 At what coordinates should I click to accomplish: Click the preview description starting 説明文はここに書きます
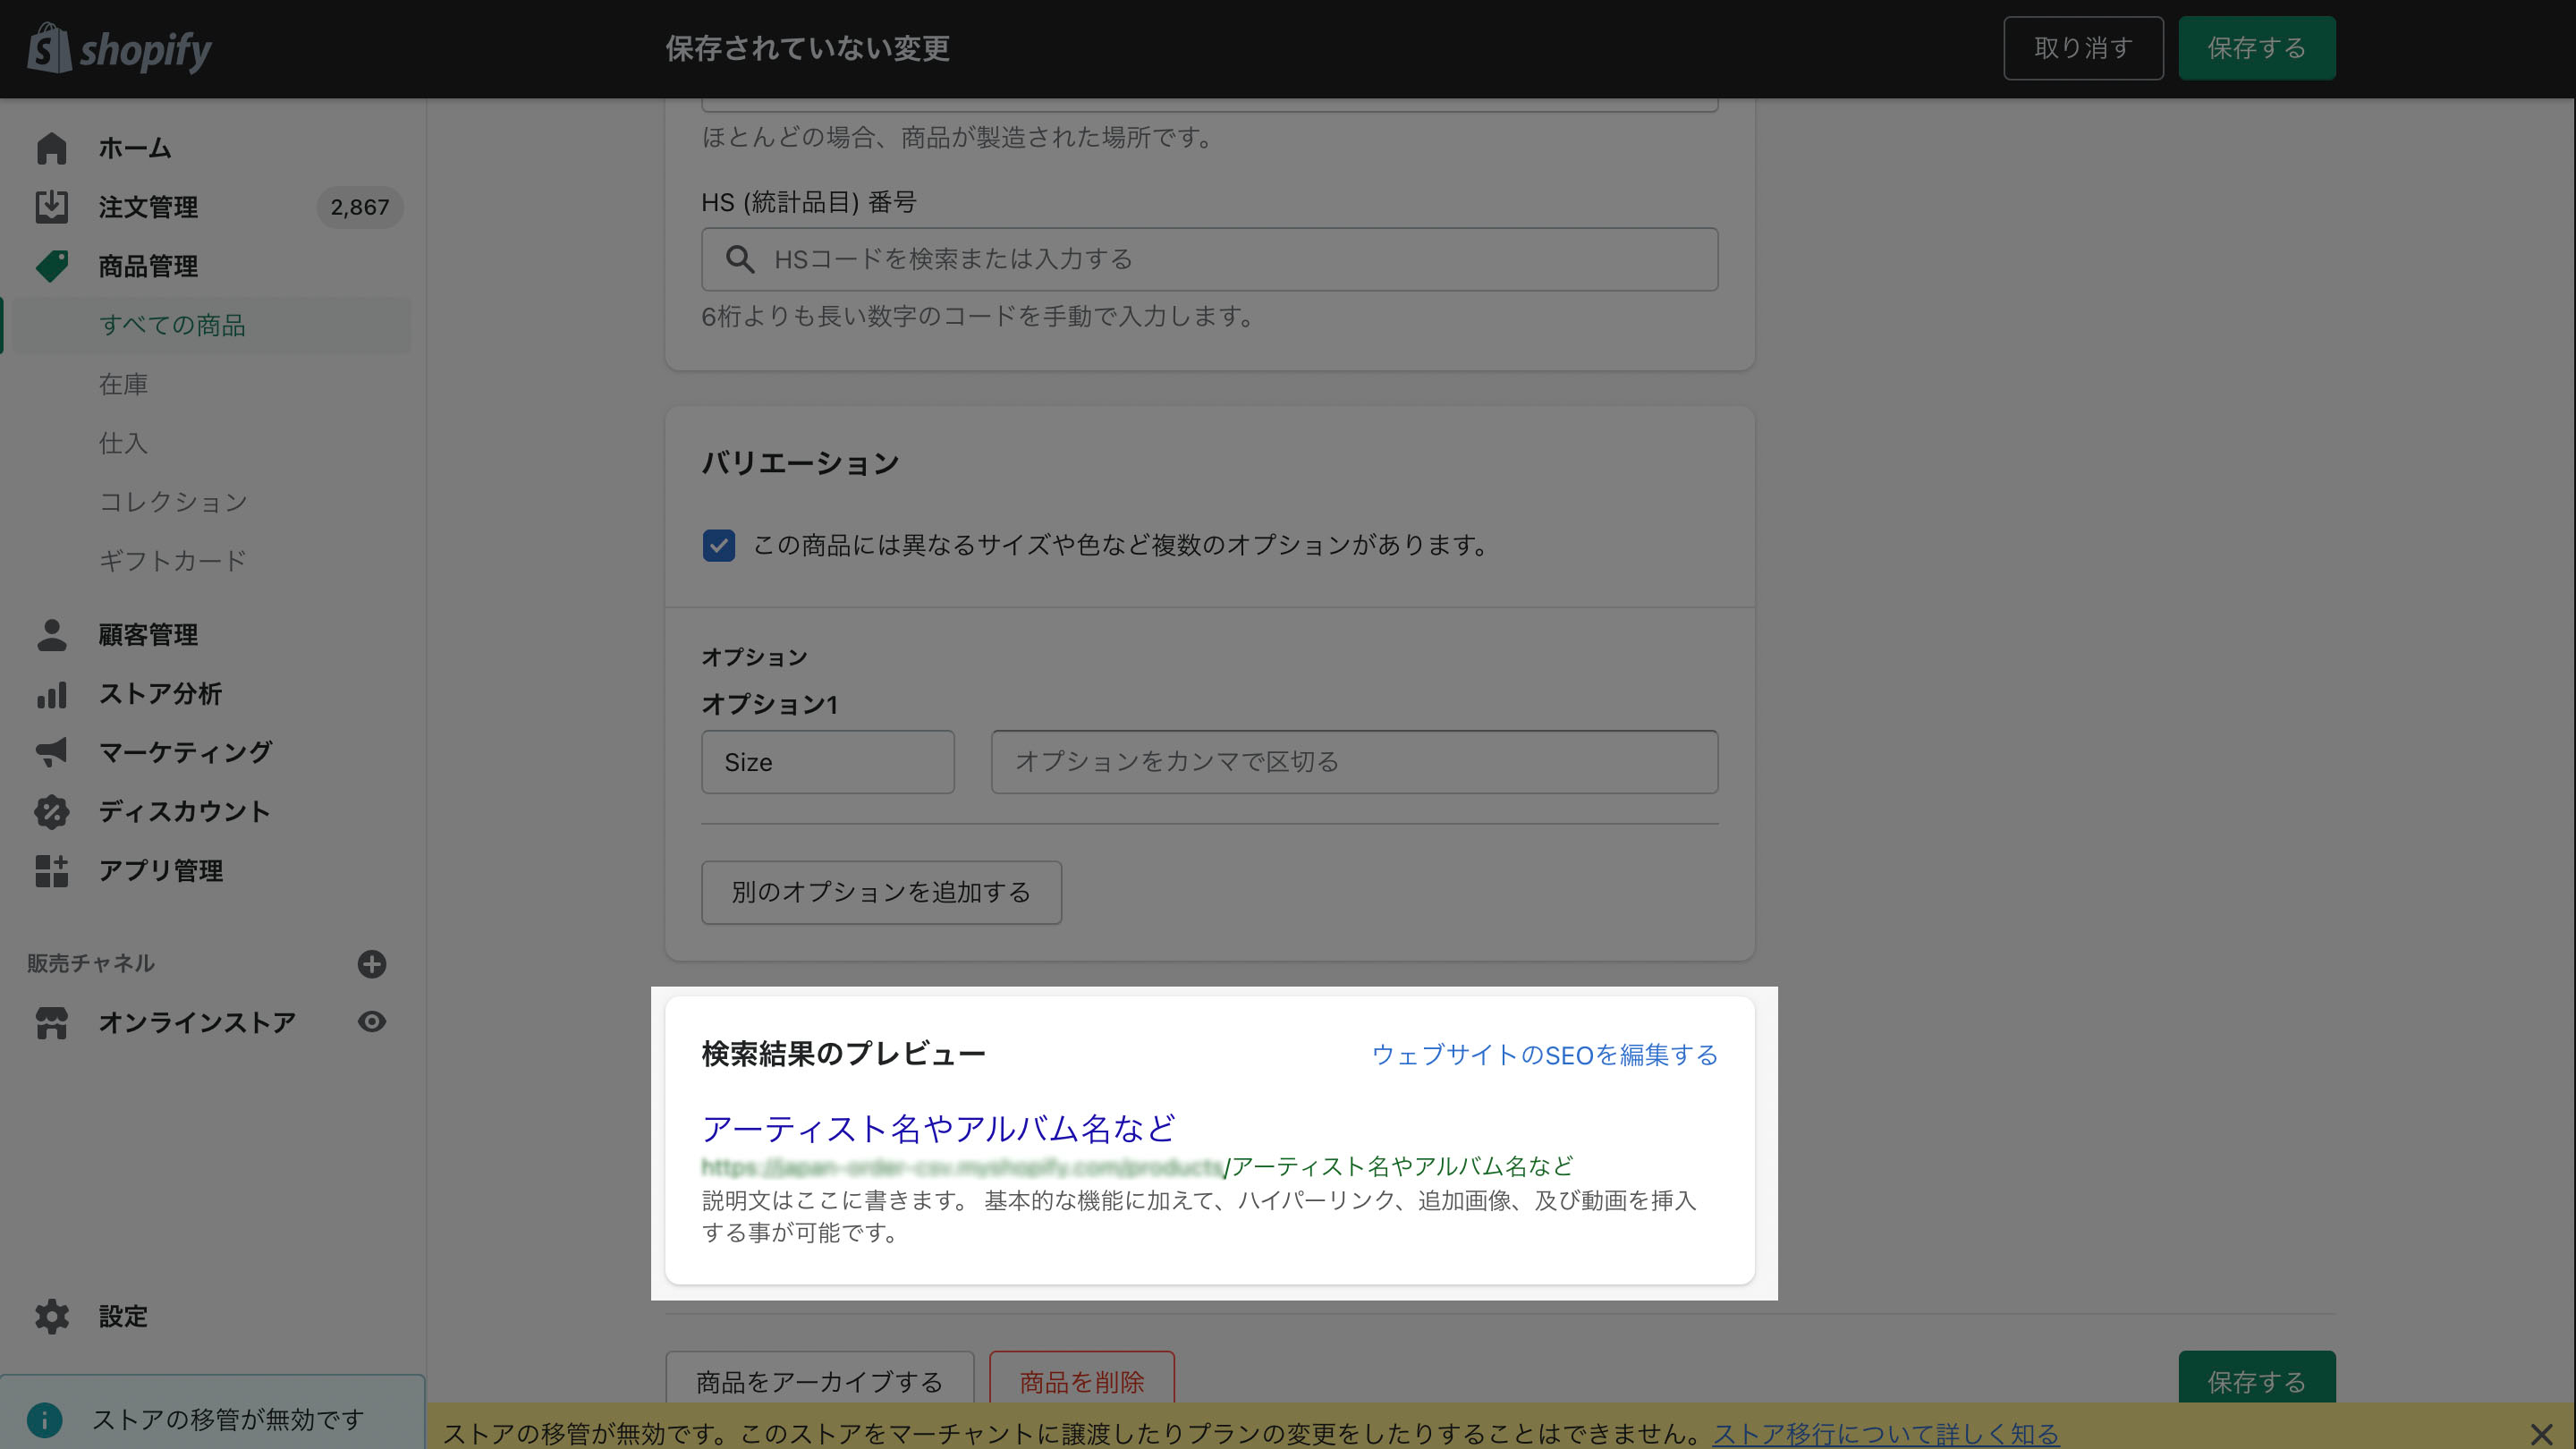(1199, 1216)
